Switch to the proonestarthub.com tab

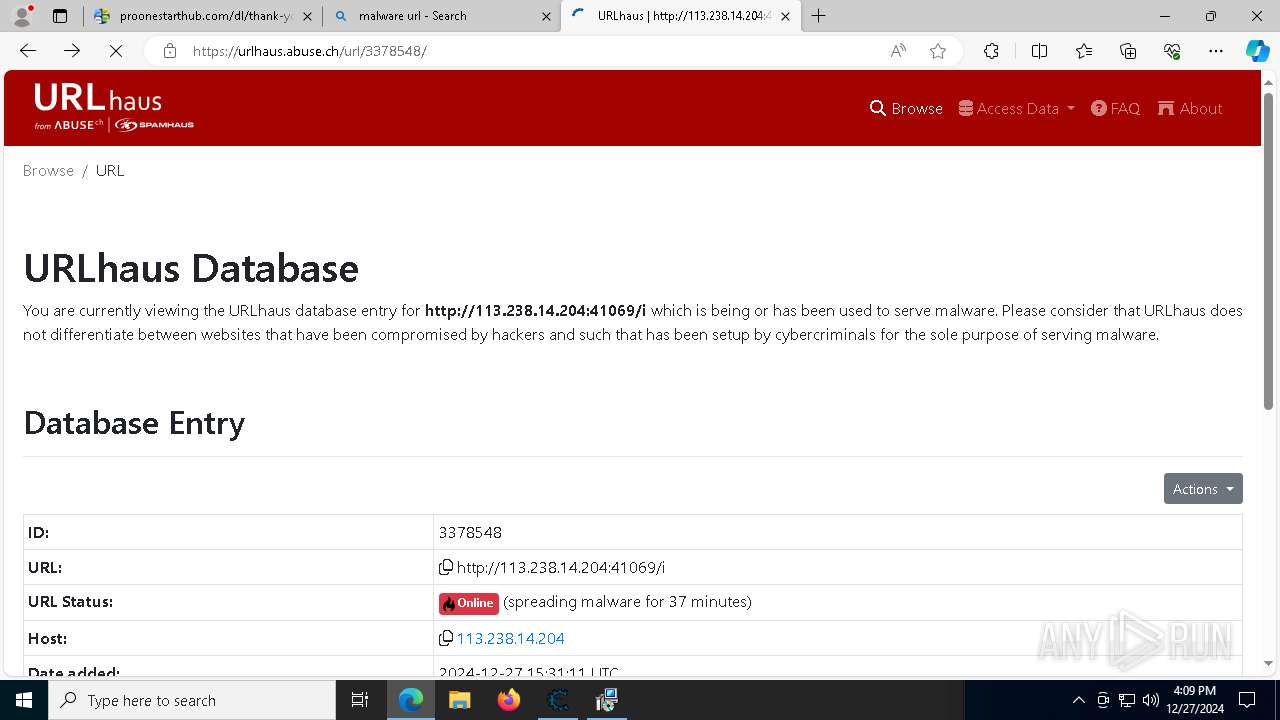pyautogui.click(x=205, y=16)
